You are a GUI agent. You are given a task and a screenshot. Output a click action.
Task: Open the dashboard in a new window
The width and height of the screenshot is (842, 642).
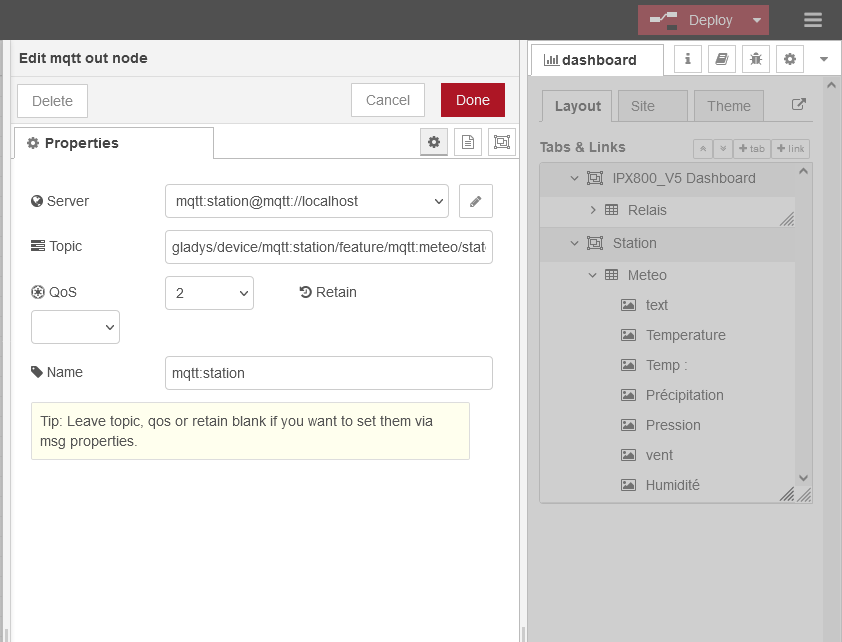(x=798, y=105)
